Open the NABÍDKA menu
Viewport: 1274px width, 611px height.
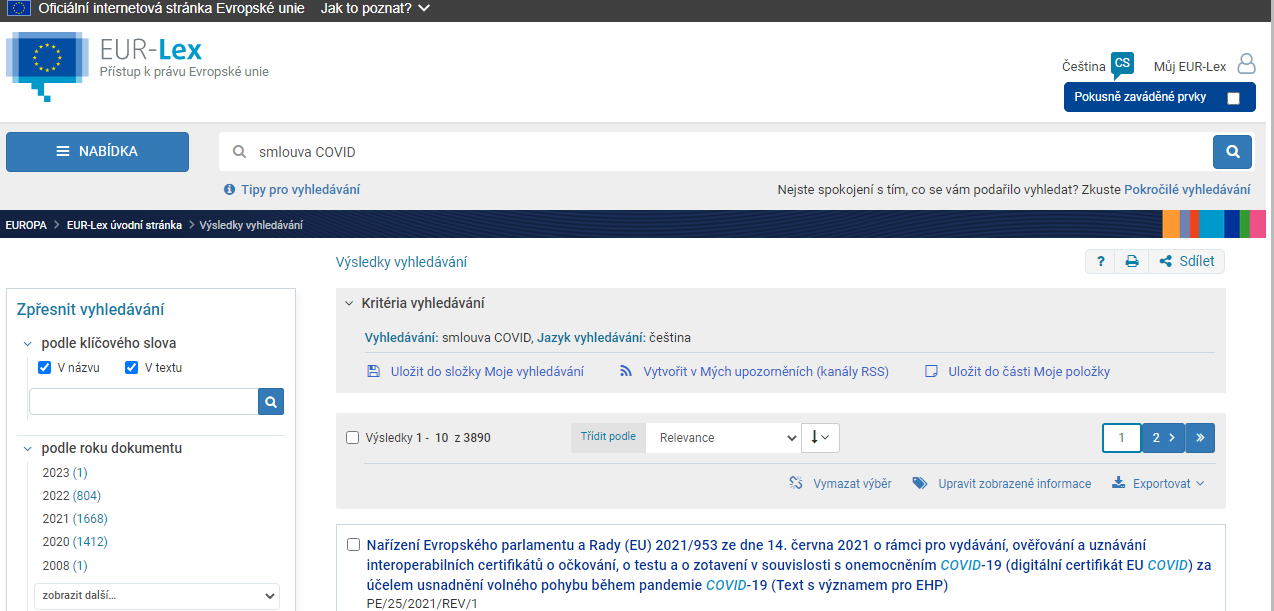point(97,152)
